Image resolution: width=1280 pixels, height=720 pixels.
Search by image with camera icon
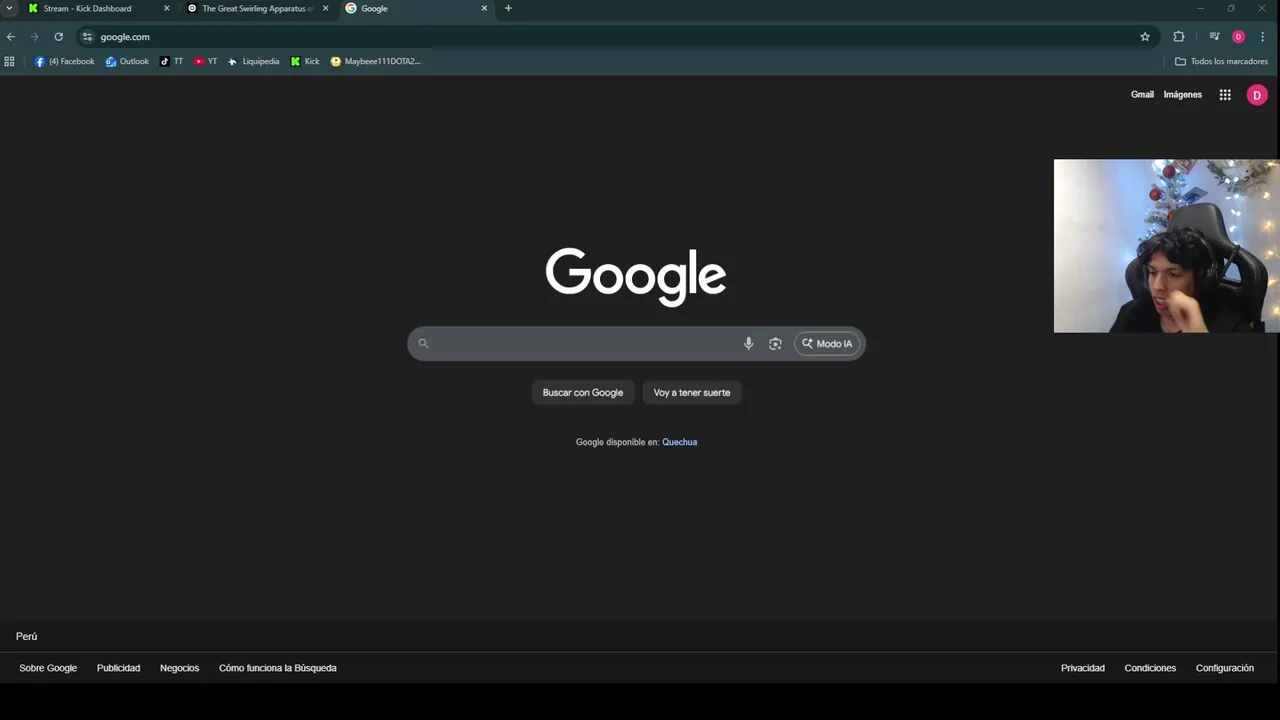coord(775,343)
